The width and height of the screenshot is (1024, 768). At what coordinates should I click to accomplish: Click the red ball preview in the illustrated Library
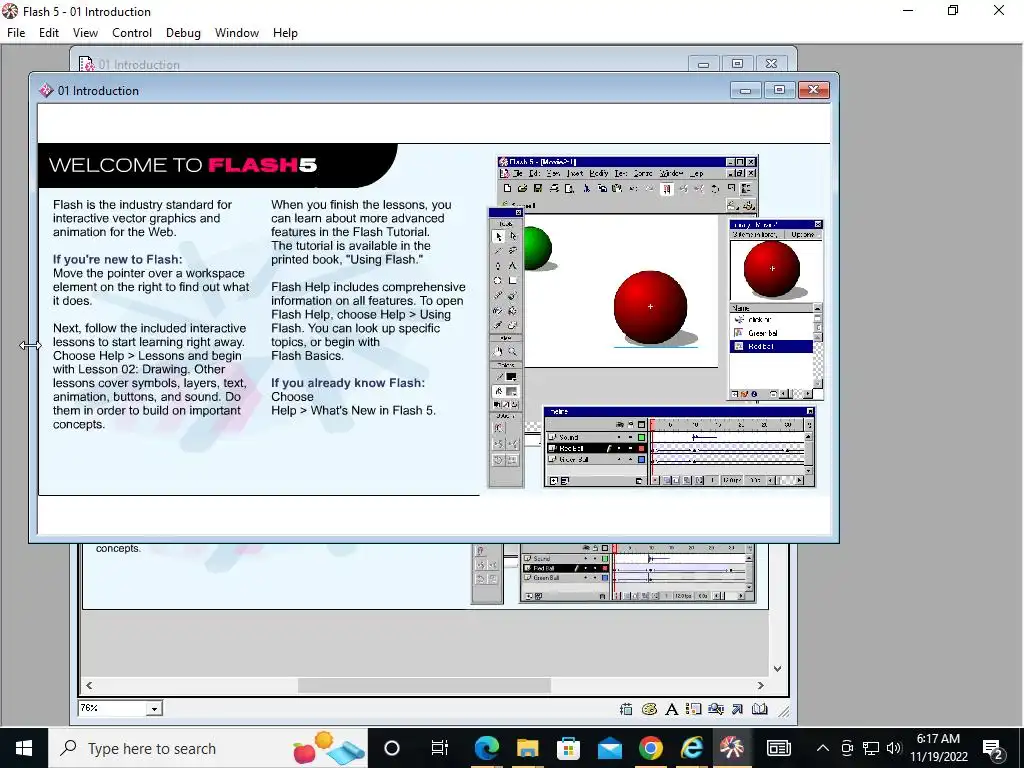pyautogui.click(x=772, y=268)
